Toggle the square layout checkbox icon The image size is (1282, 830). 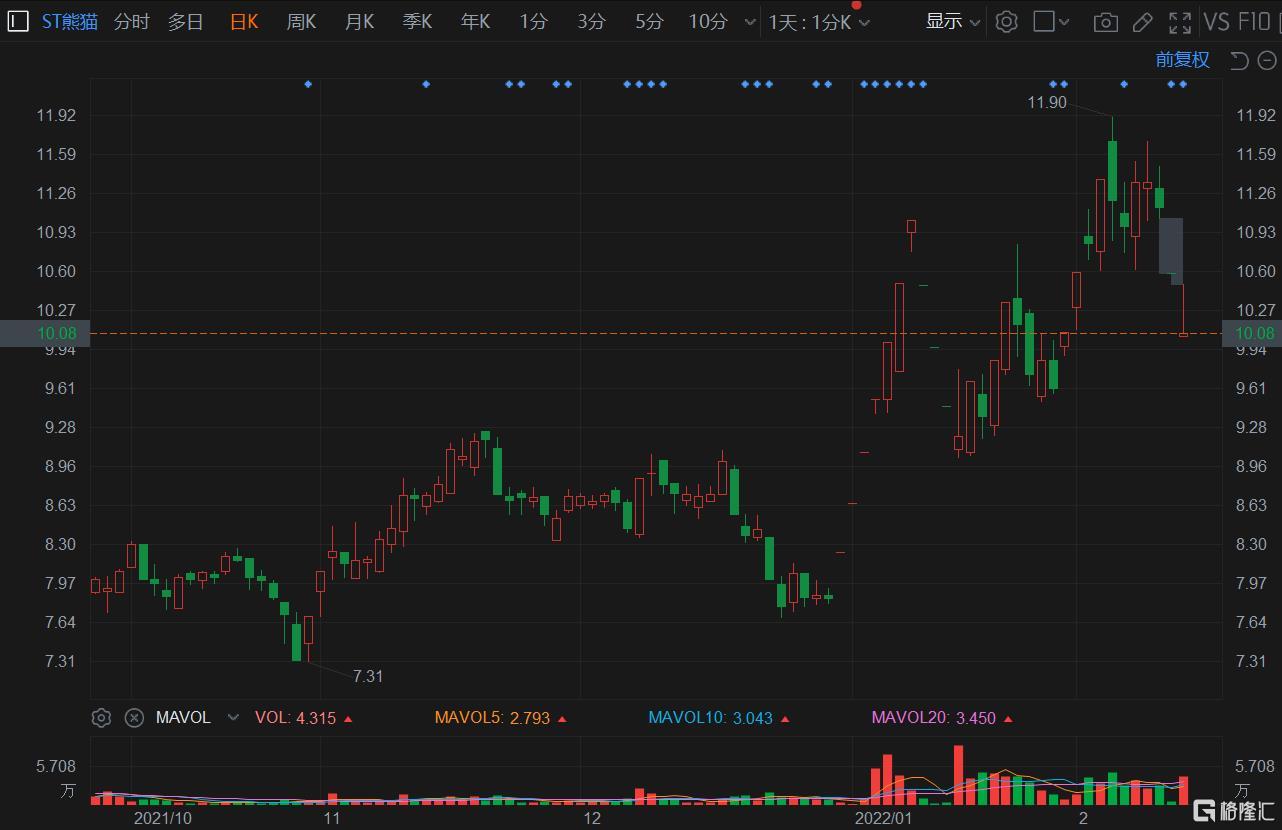point(1044,21)
